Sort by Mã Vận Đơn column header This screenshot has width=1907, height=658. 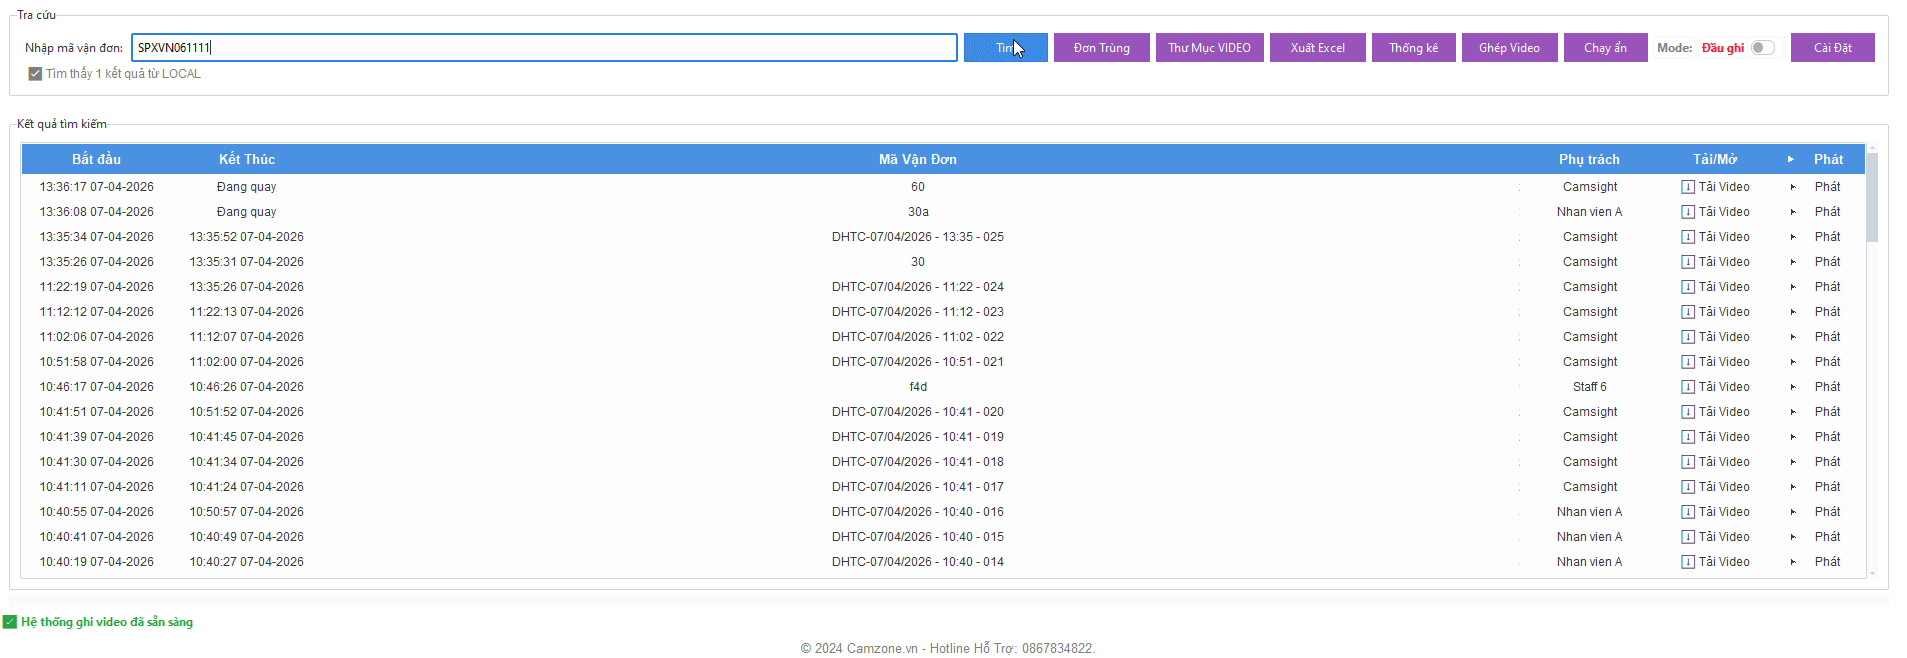point(917,159)
